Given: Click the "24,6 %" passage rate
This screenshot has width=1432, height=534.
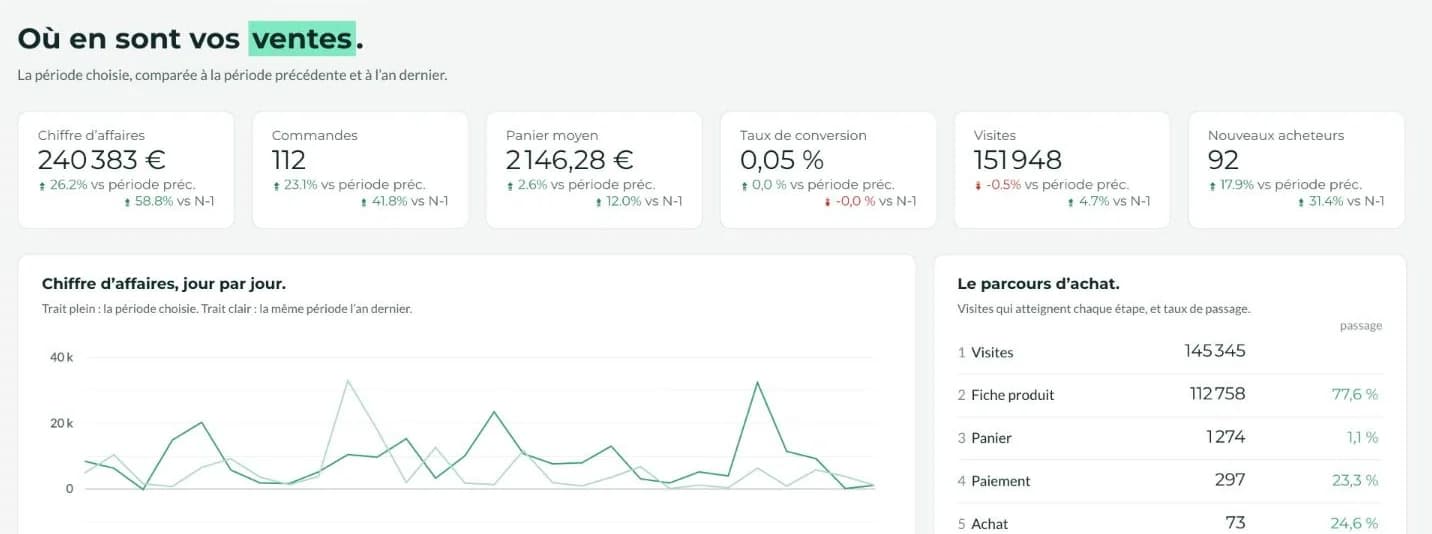Looking at the screenshot, I should (x=1355, y=524).
